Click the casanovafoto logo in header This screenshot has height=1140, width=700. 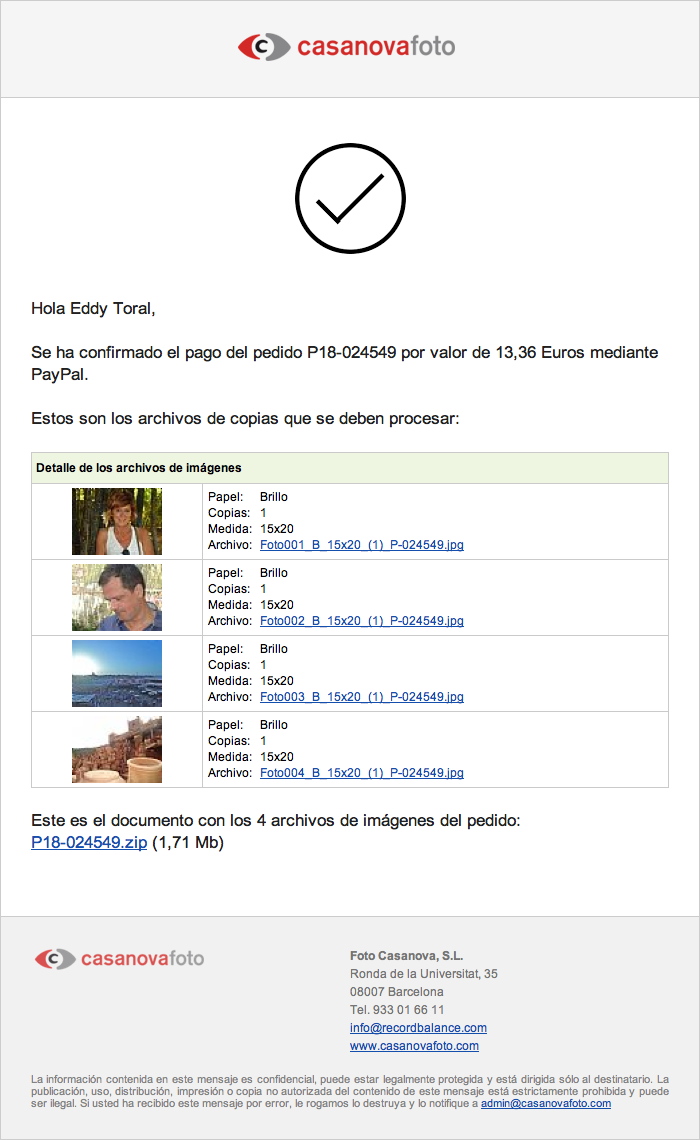(x=346, y=46)
